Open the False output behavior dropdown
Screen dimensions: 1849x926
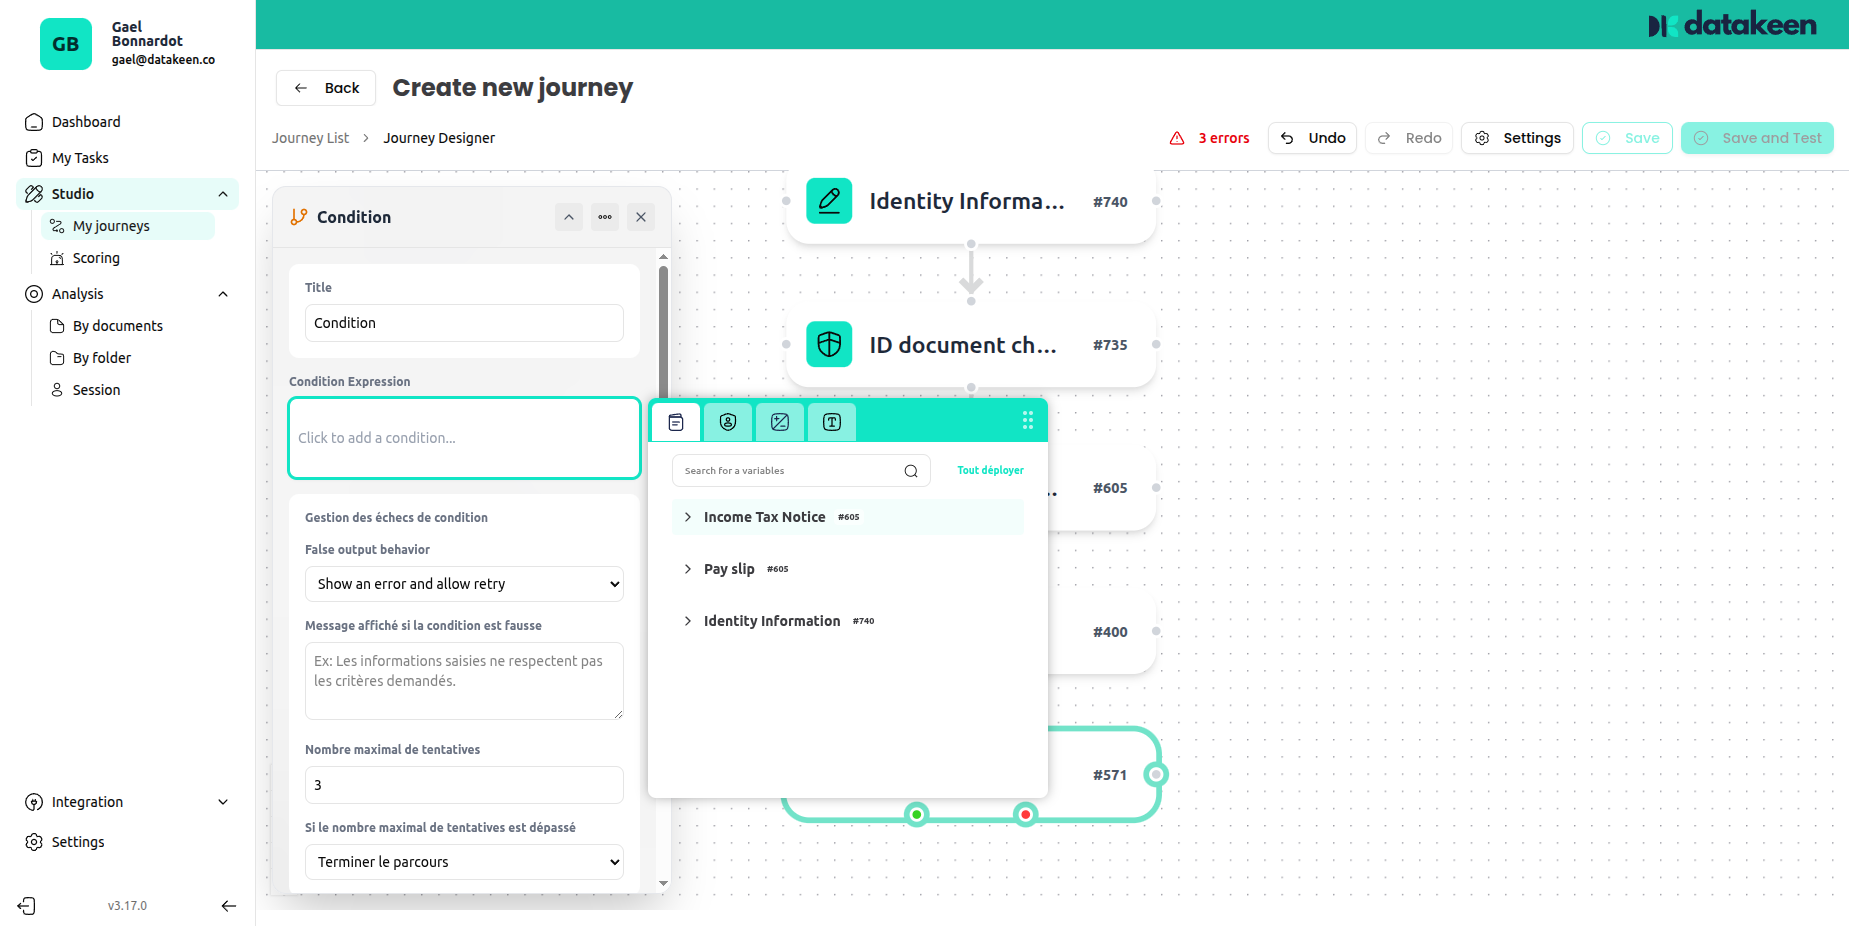[x=464, y=584]
